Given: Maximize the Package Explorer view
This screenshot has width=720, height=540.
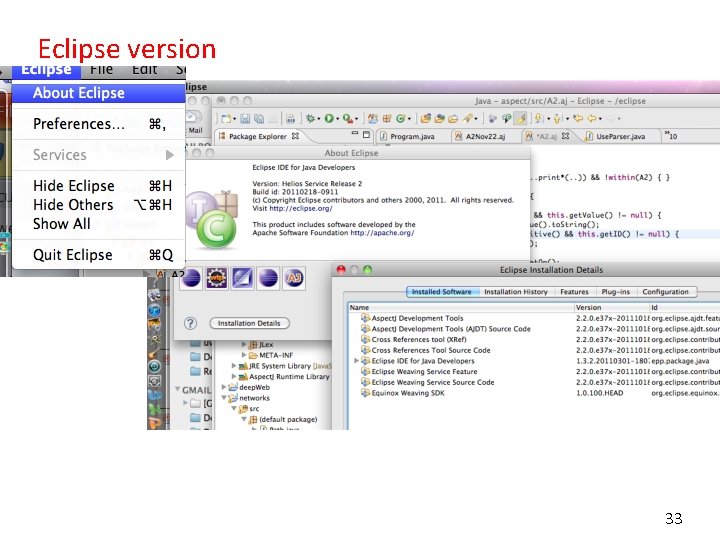Looking at the screenshot, I should point(366,135).
